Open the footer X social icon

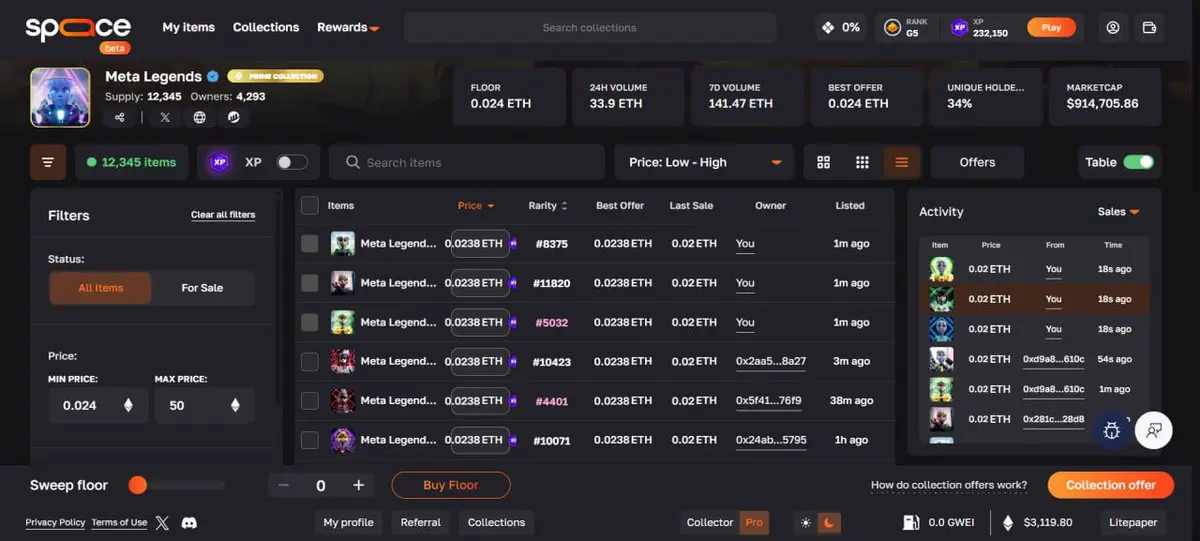coord(163,523)
